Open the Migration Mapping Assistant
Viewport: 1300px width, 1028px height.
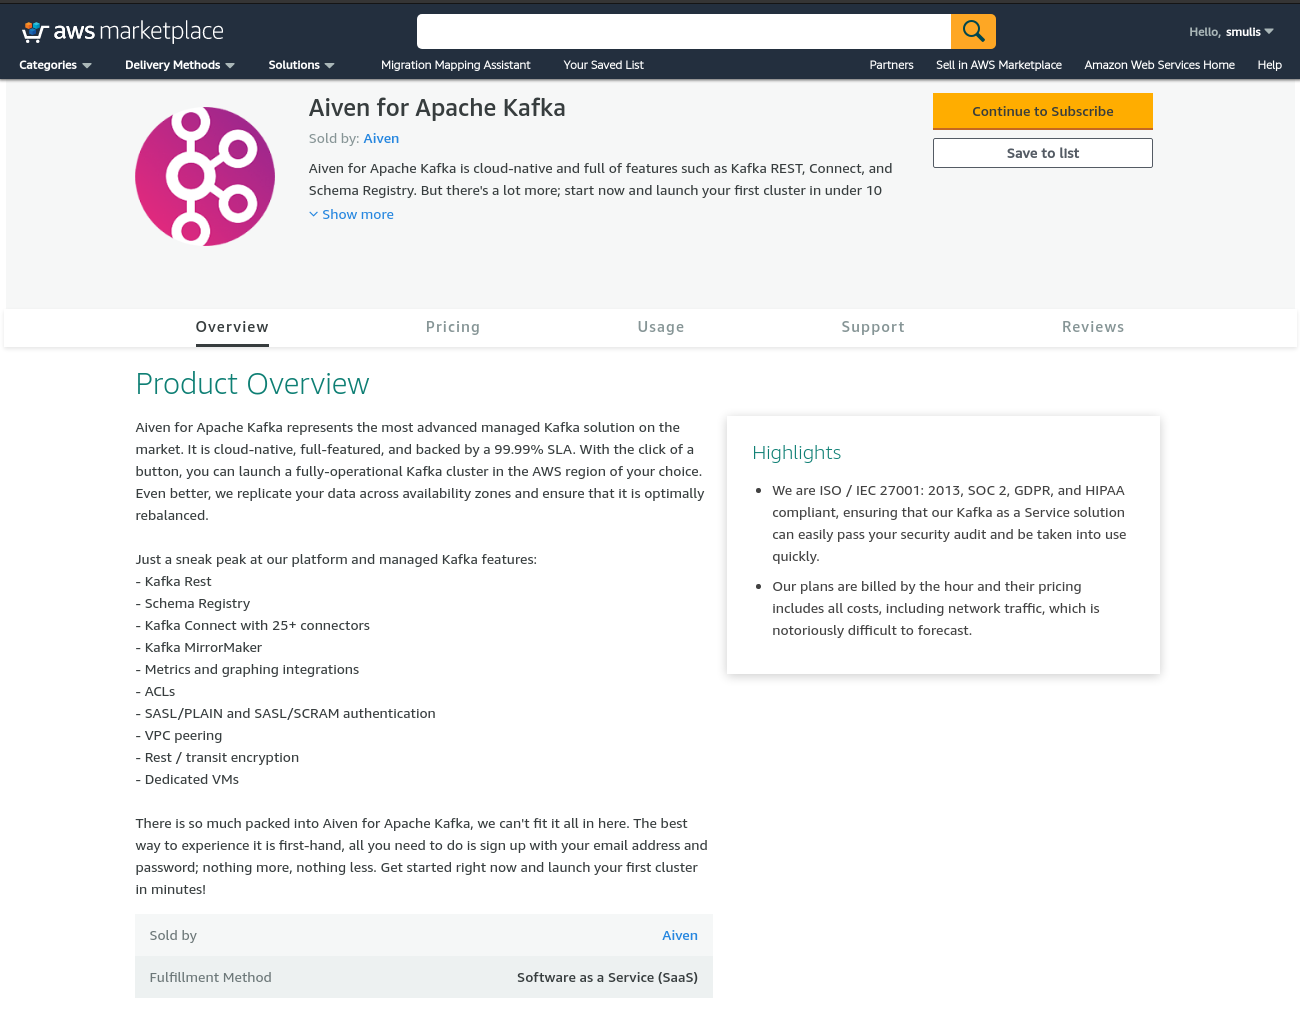[456, 64]
